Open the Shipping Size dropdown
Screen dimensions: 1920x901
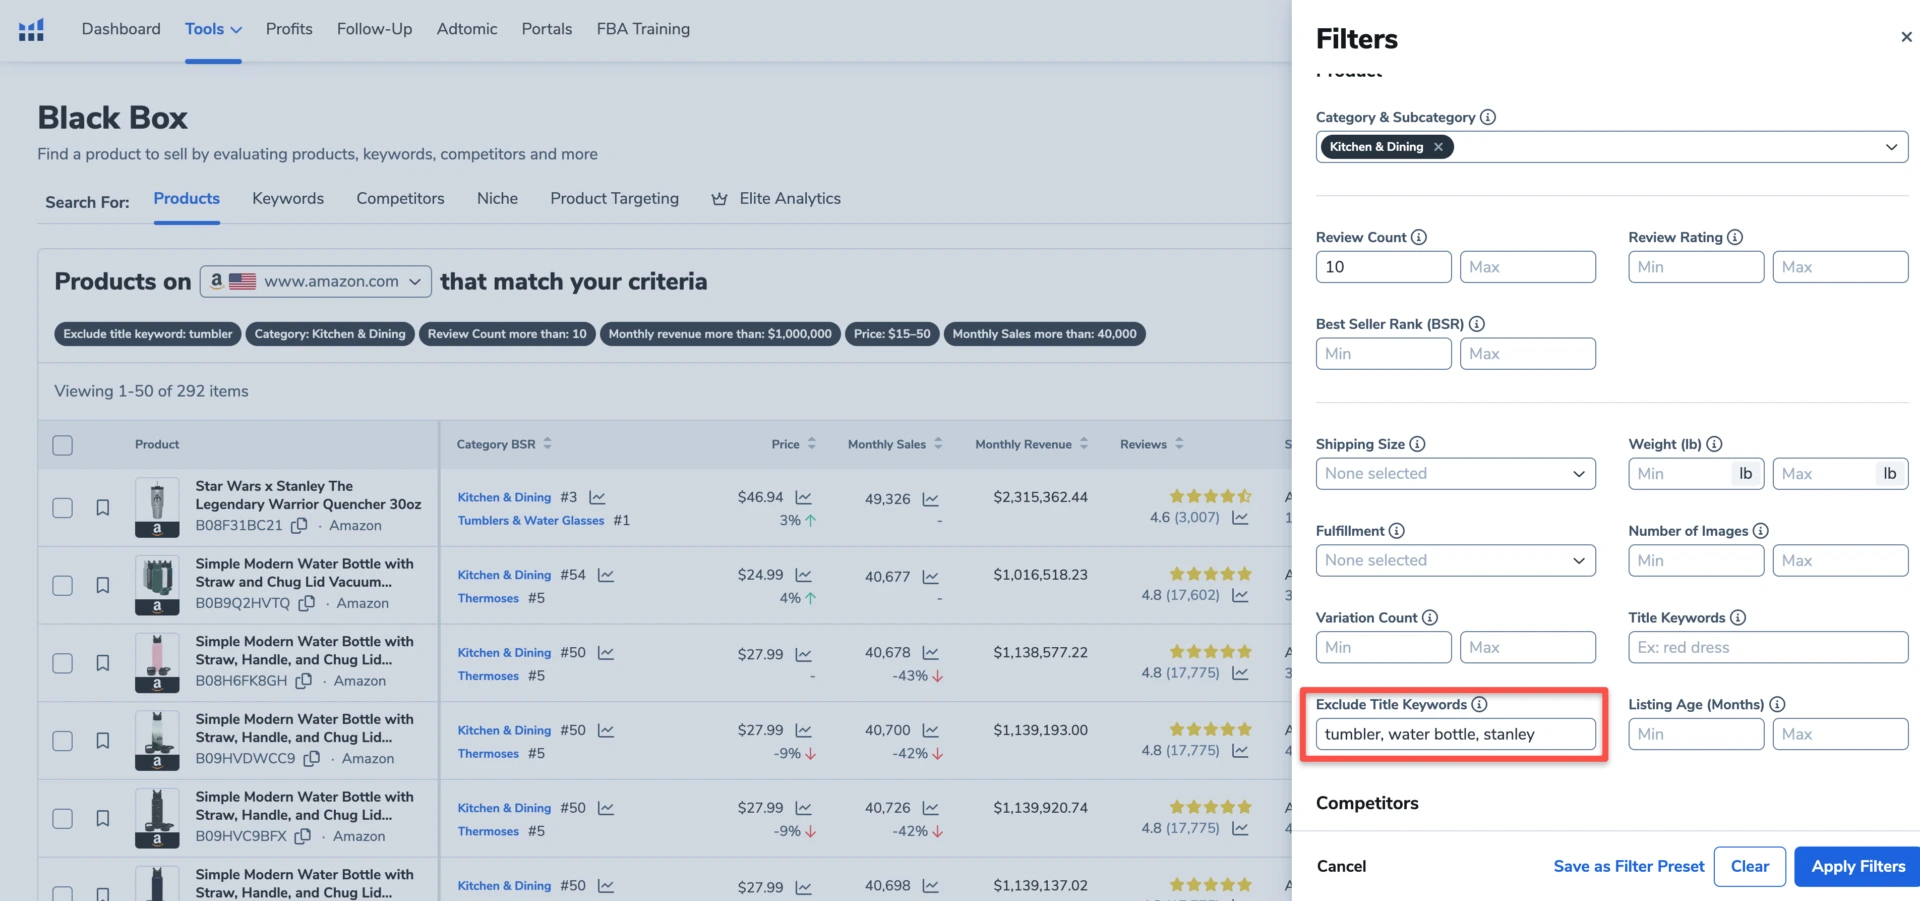(x=1455, y=474)
